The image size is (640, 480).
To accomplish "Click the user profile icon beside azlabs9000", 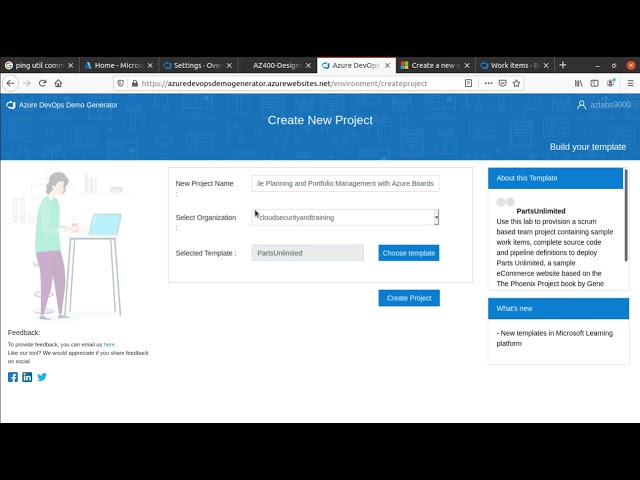I will click(581, 105).
